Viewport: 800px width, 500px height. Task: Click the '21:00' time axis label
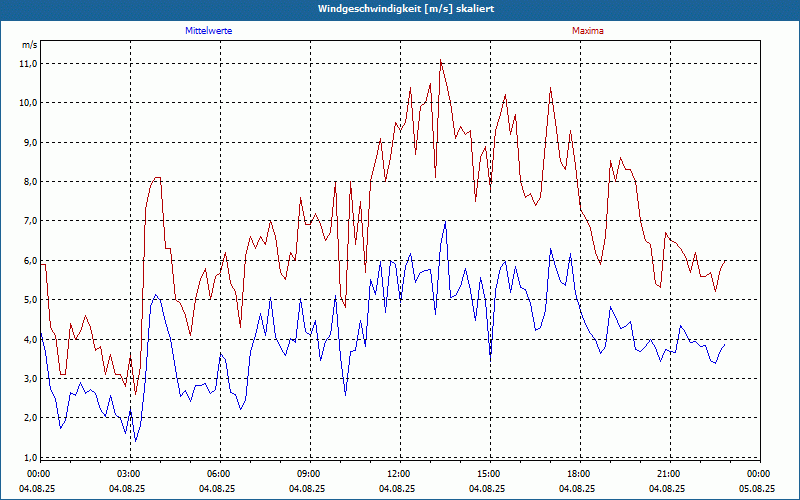tap(668, 474)
